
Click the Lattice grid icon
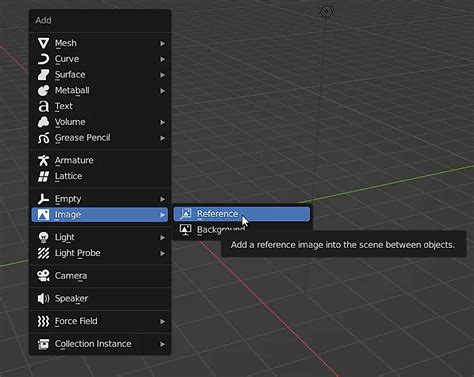coord(43,176)
